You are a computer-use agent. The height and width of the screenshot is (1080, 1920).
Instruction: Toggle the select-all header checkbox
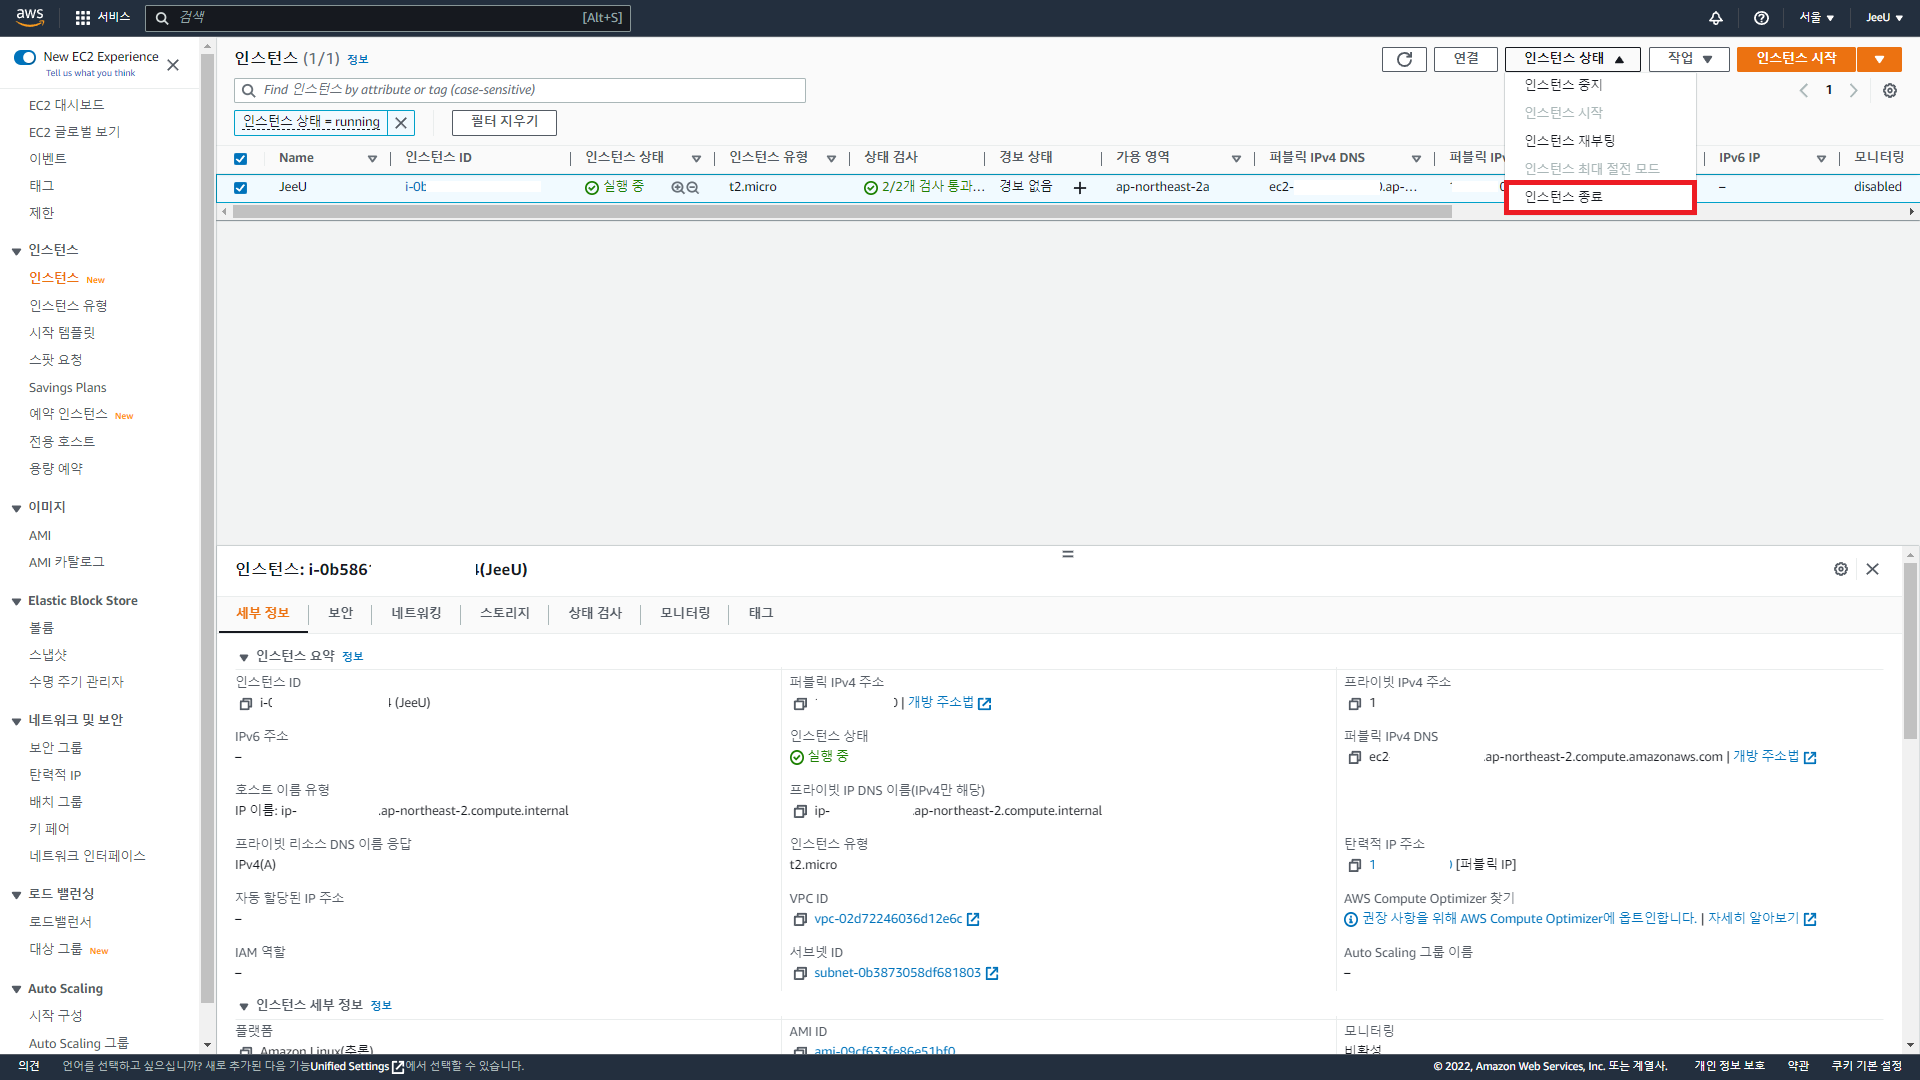point(240,159)
